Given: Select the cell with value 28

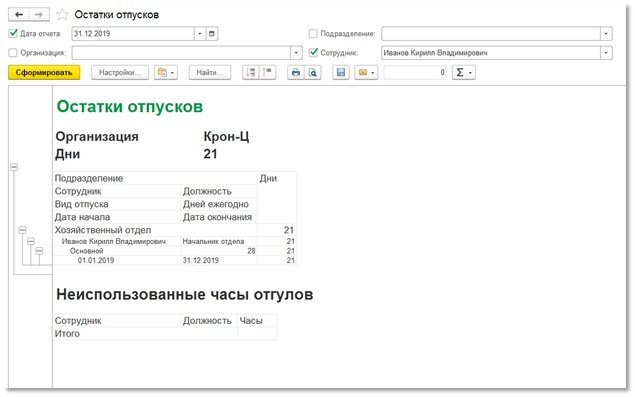Looking at the screenshot, I should pyautogui.click(x=219, y=251).
